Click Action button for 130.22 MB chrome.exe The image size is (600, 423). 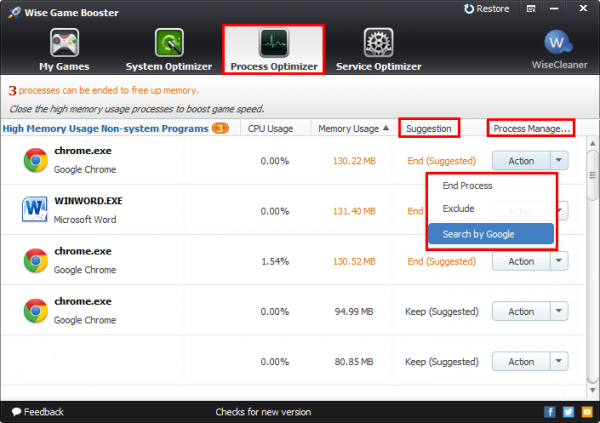(521, 161)
